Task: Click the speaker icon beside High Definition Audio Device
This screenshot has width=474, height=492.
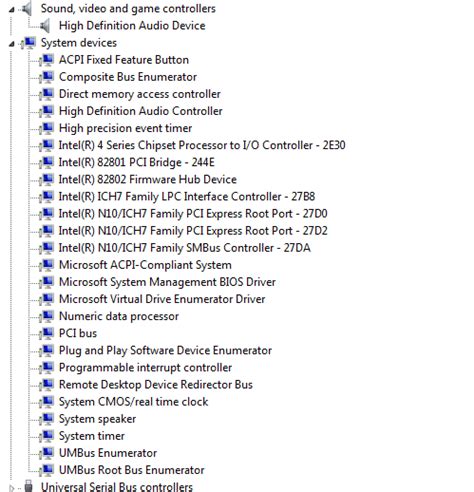Action: click(x=45, y=26)
